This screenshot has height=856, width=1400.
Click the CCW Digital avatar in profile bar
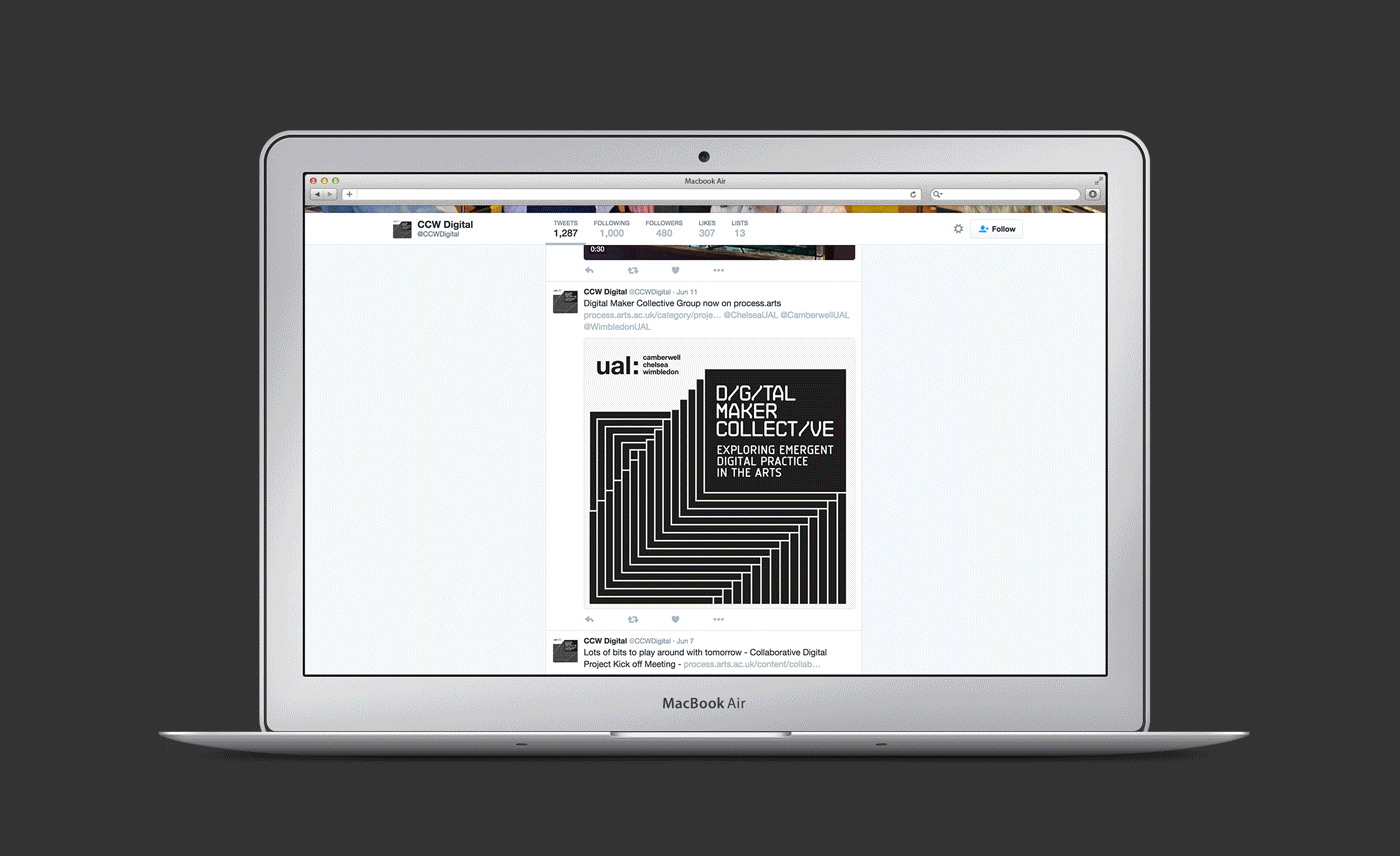pyautogui.click(x=402, y=229)
